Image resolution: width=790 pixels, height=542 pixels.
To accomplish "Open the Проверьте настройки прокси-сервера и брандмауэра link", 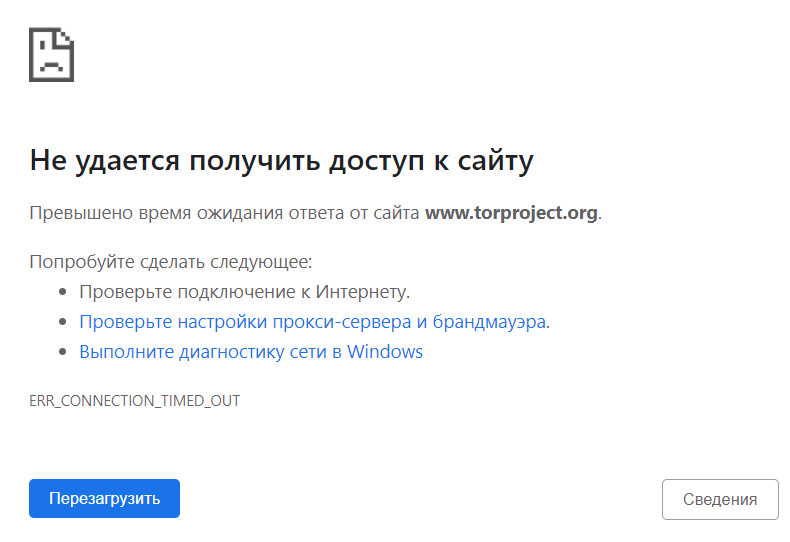I will [313, 322].
